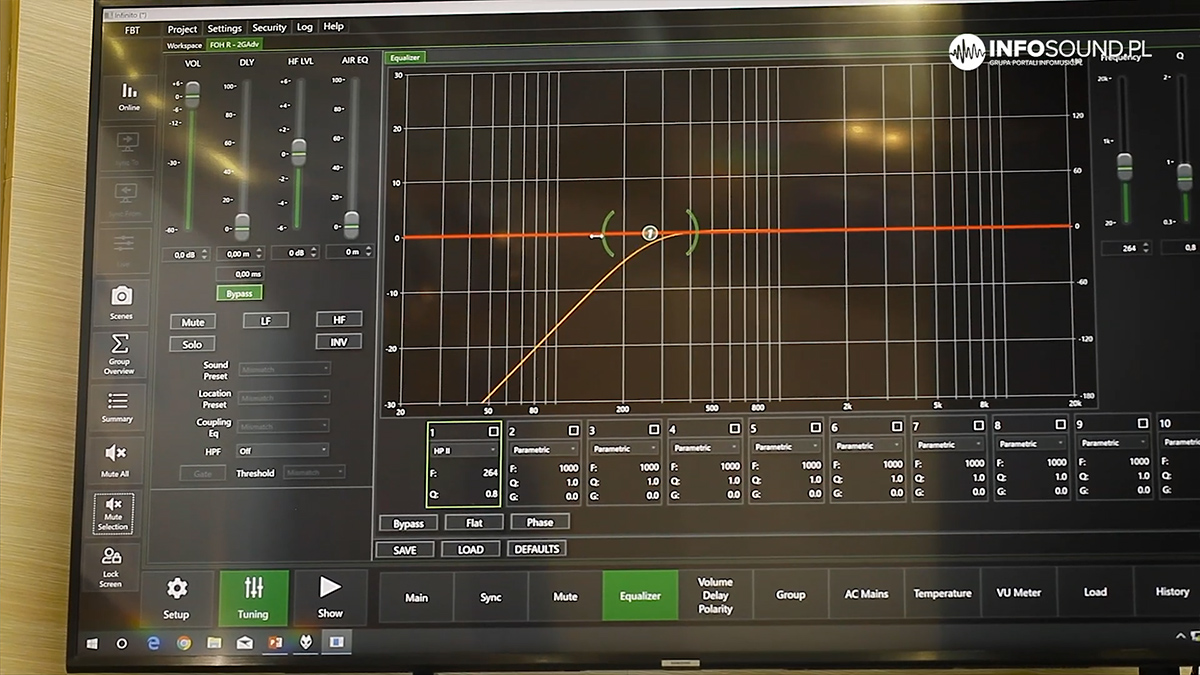1200x675 pixels.
Task: Click the DEFAULTS button
Action: point(537,548)
